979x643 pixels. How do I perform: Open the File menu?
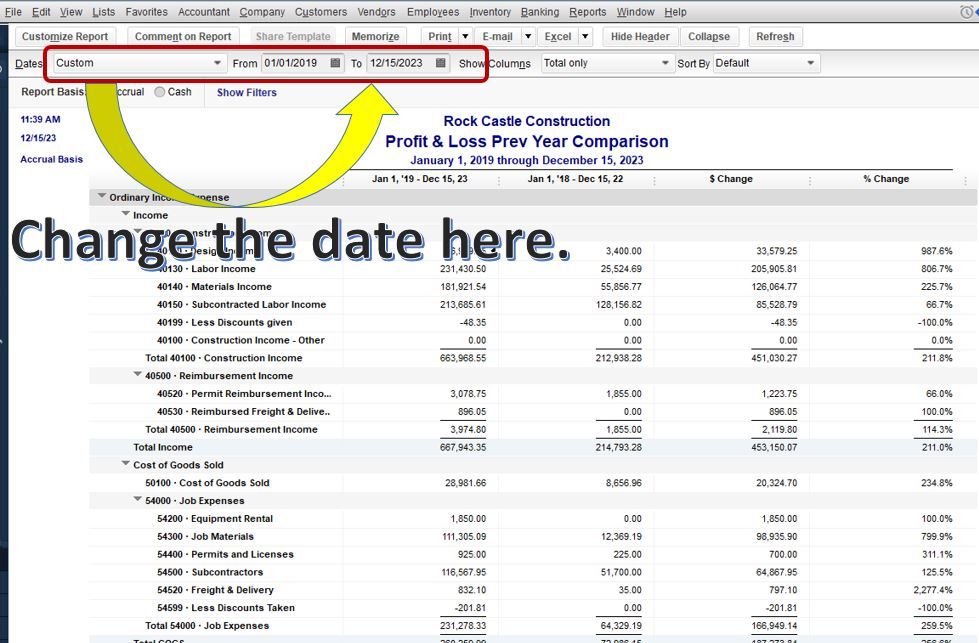(x=13, y=12)
